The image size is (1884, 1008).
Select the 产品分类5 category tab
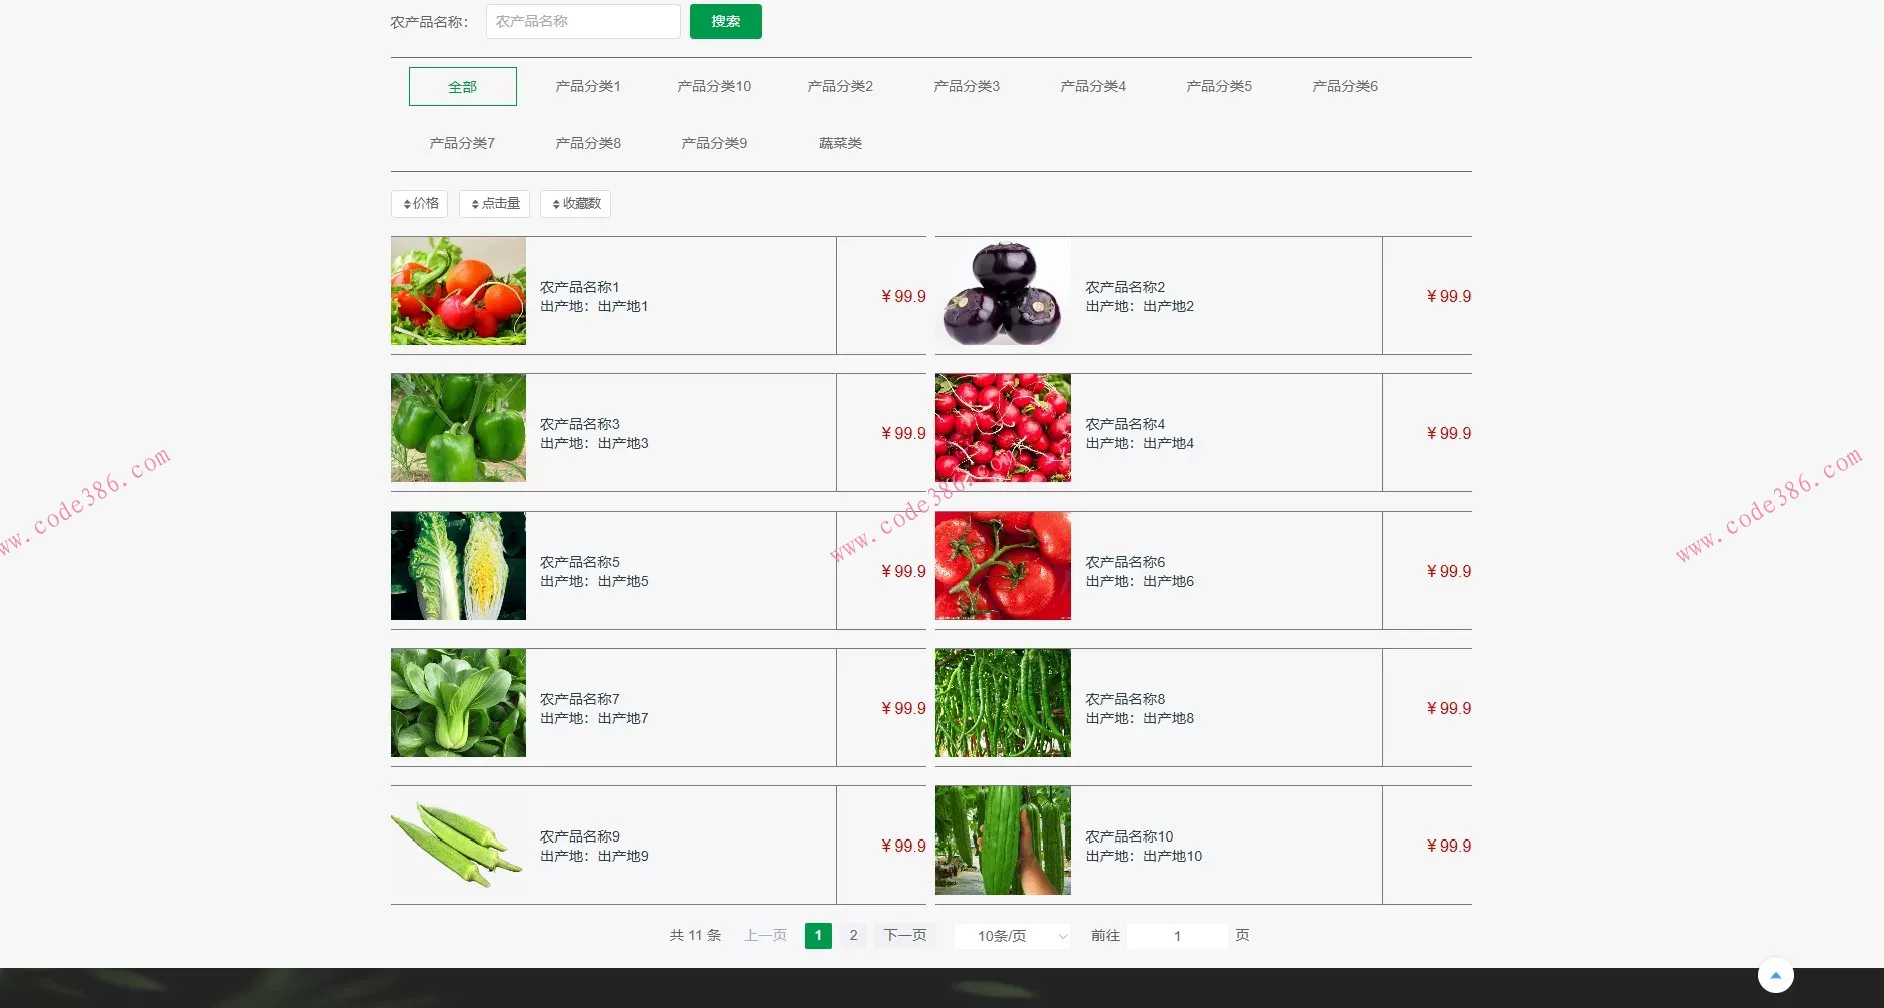pyautogui.click(x=1219, y=86)
